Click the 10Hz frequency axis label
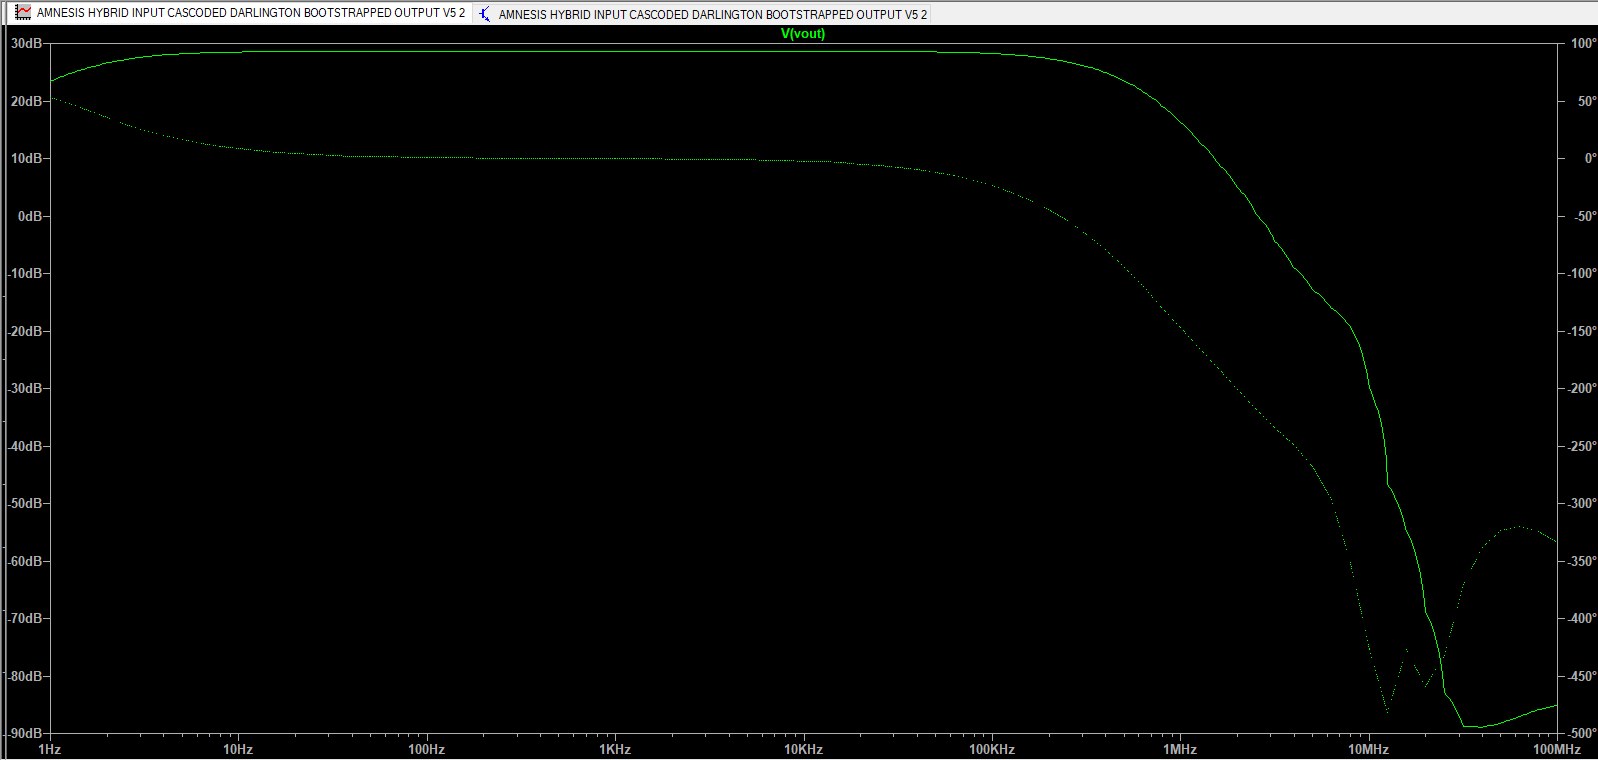The image size is (1598, 760). 238,749
